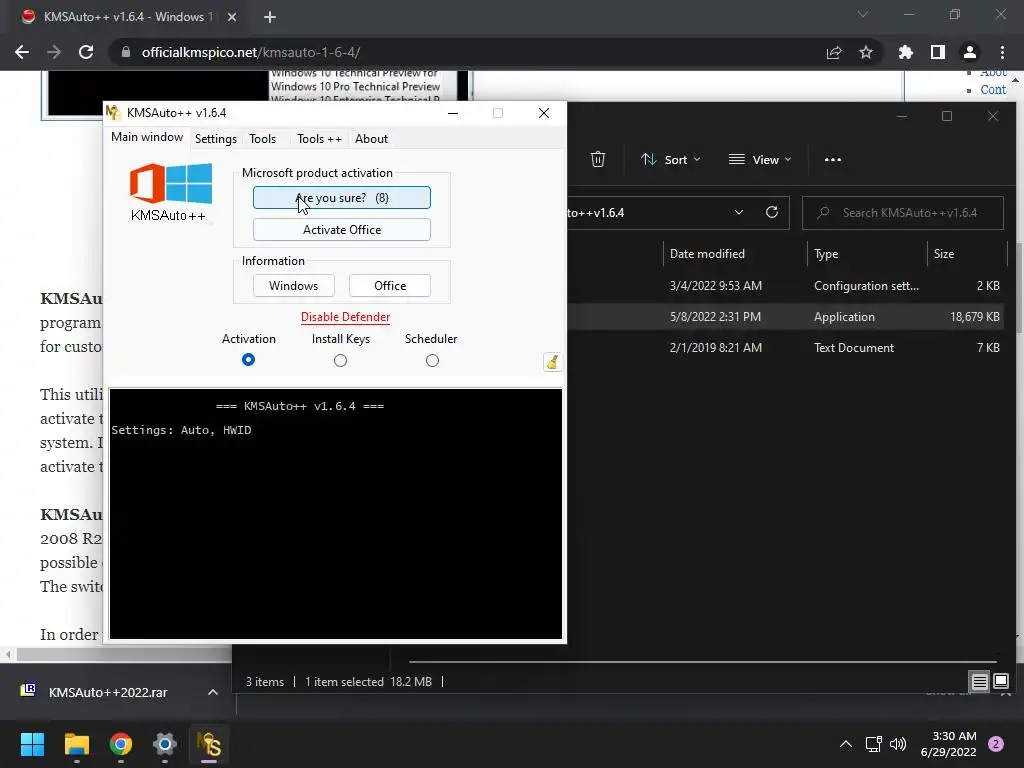The height and width of the screenshot is (768, 1024).
Task: Open the Chrome tab search chevron
Action: pyautogui.click(x=863, y=14)
